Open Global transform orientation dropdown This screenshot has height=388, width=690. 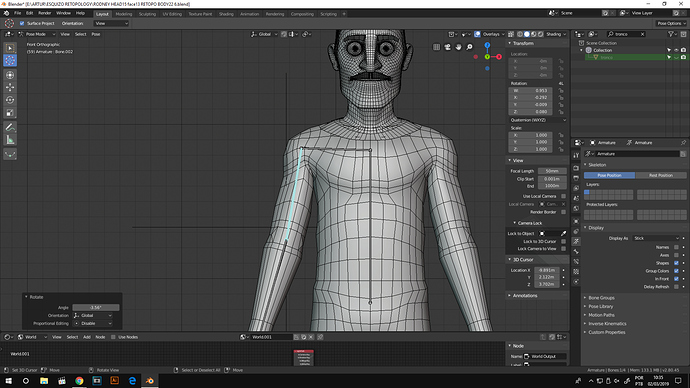tap(264, 34)
